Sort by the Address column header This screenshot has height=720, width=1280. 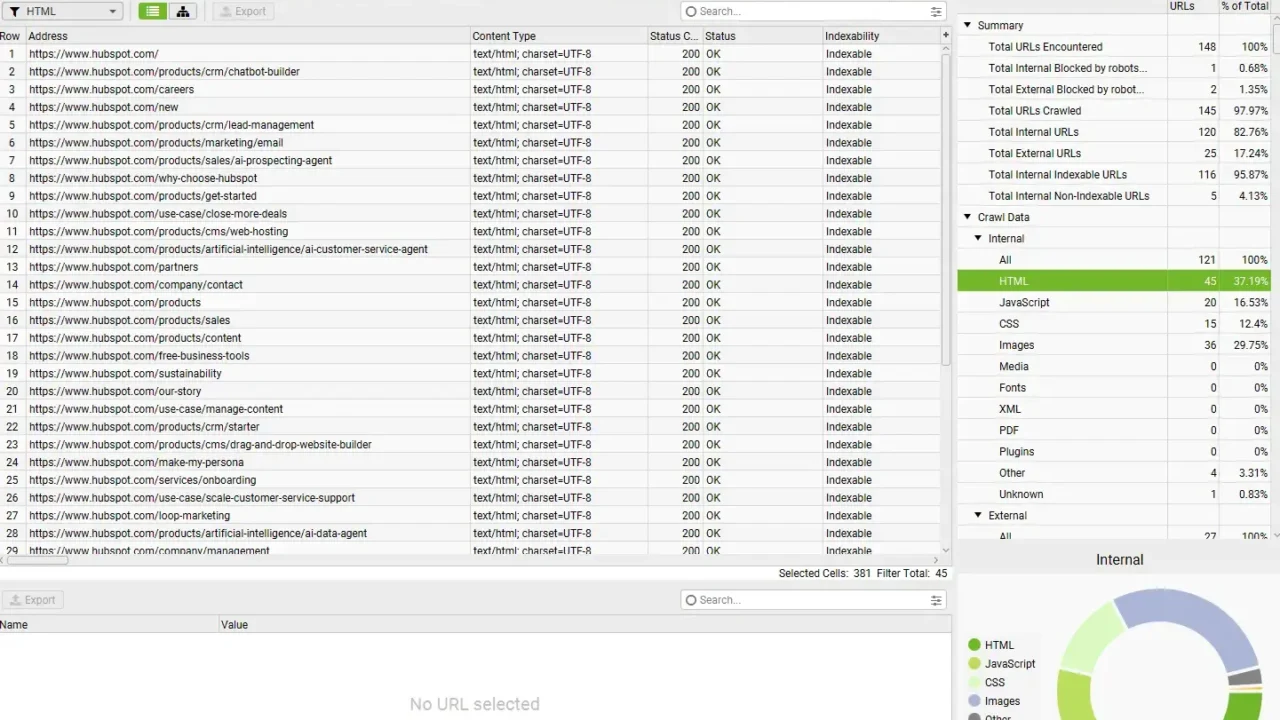coord(247,36)
